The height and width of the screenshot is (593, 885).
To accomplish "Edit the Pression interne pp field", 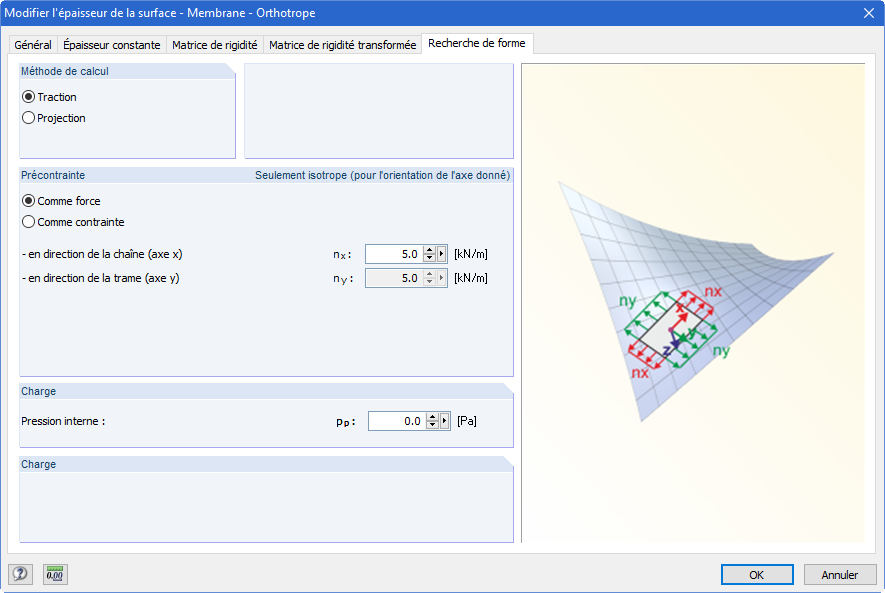I will tap(397, 421).
